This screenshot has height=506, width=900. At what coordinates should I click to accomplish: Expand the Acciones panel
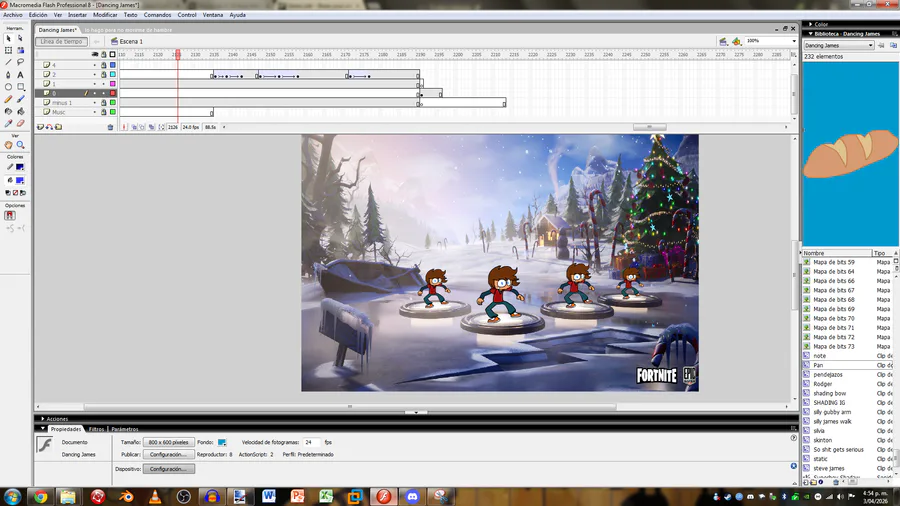pos(42,419)
